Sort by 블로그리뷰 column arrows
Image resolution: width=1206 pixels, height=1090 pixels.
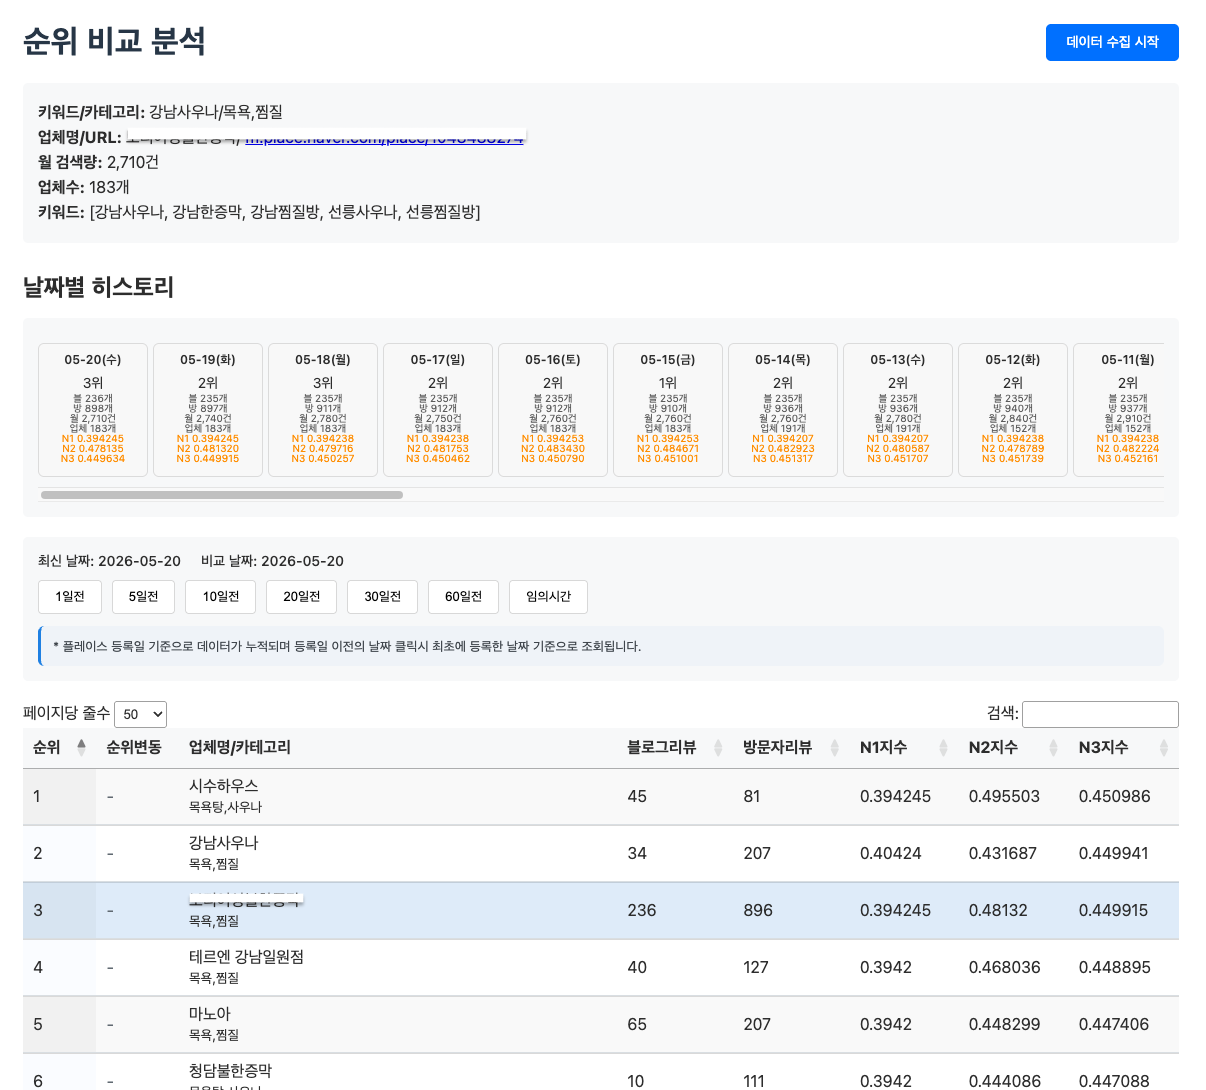click(x=718, y=748)
